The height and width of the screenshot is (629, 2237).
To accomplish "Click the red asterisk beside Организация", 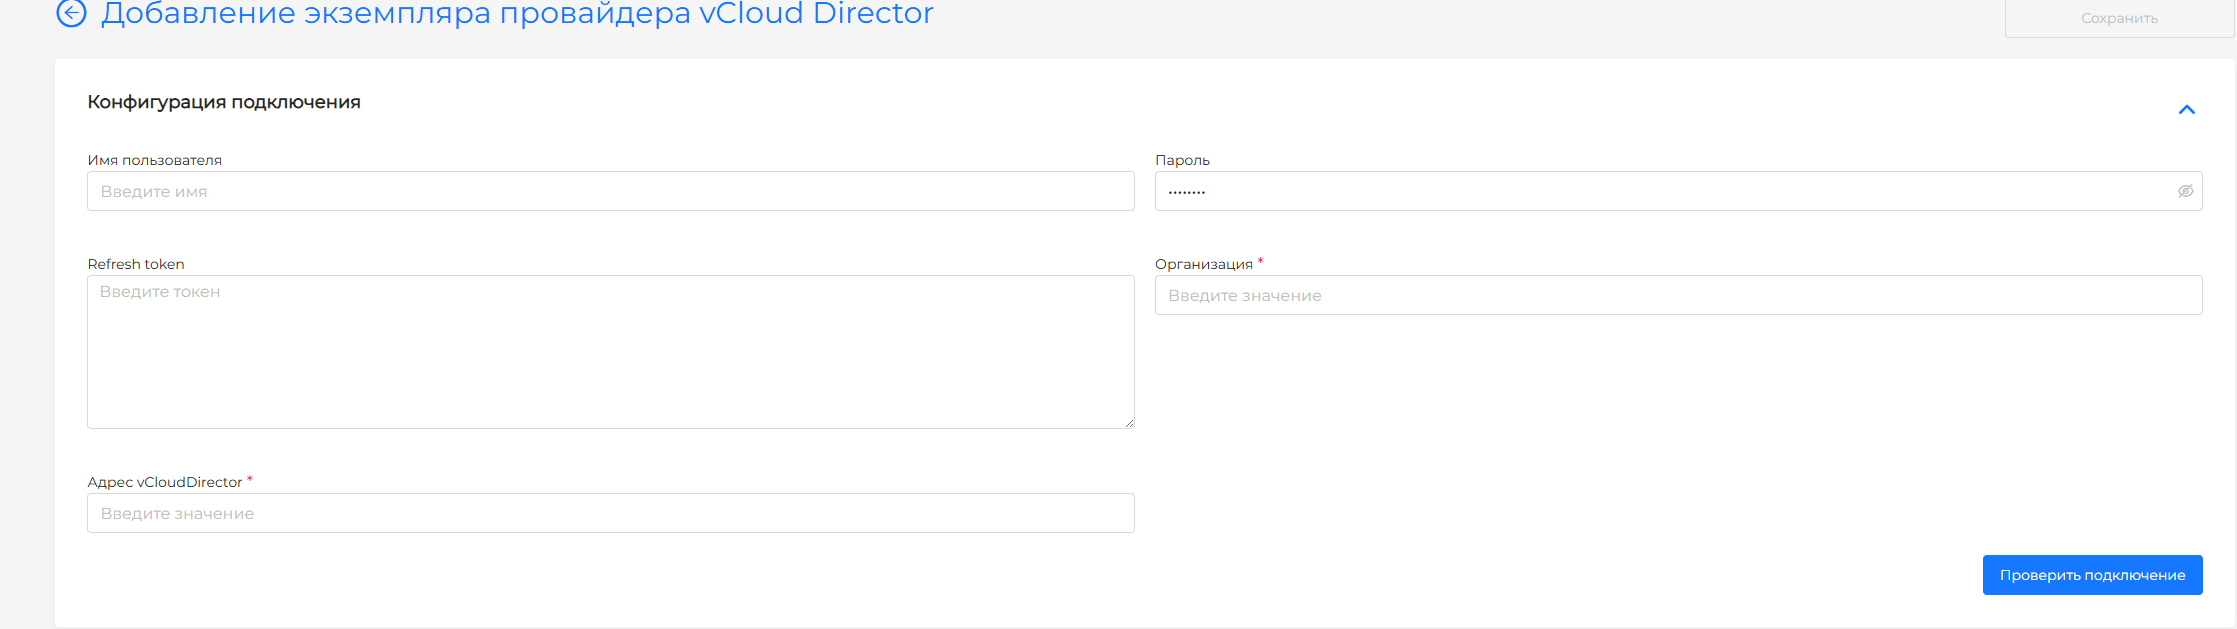I will pyautogui.click(x=1260, y=262).
